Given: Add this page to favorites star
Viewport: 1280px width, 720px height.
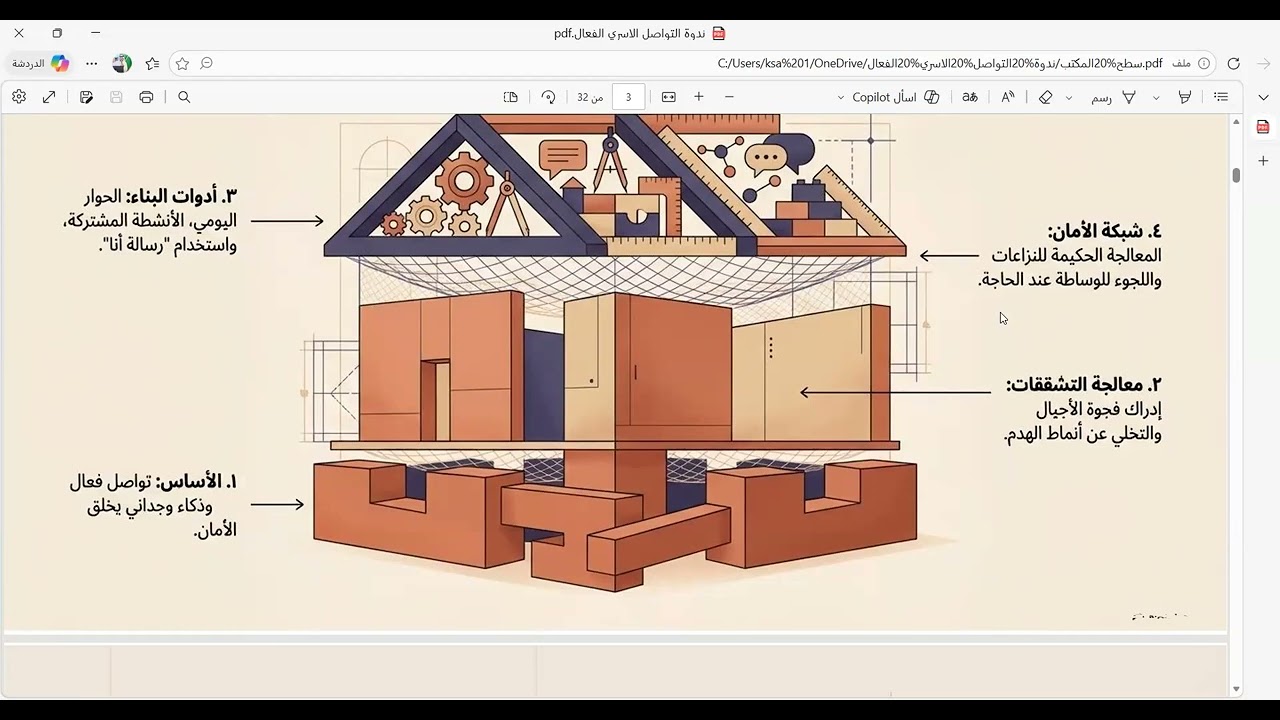Looking at the screenshot, I should click(182, 63).
